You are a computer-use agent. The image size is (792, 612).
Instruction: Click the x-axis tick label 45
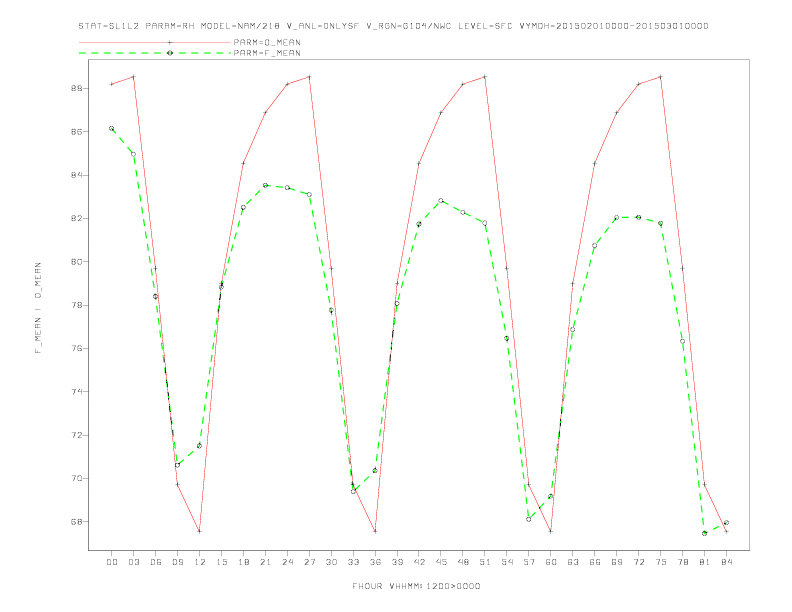[x=441, y=562]
